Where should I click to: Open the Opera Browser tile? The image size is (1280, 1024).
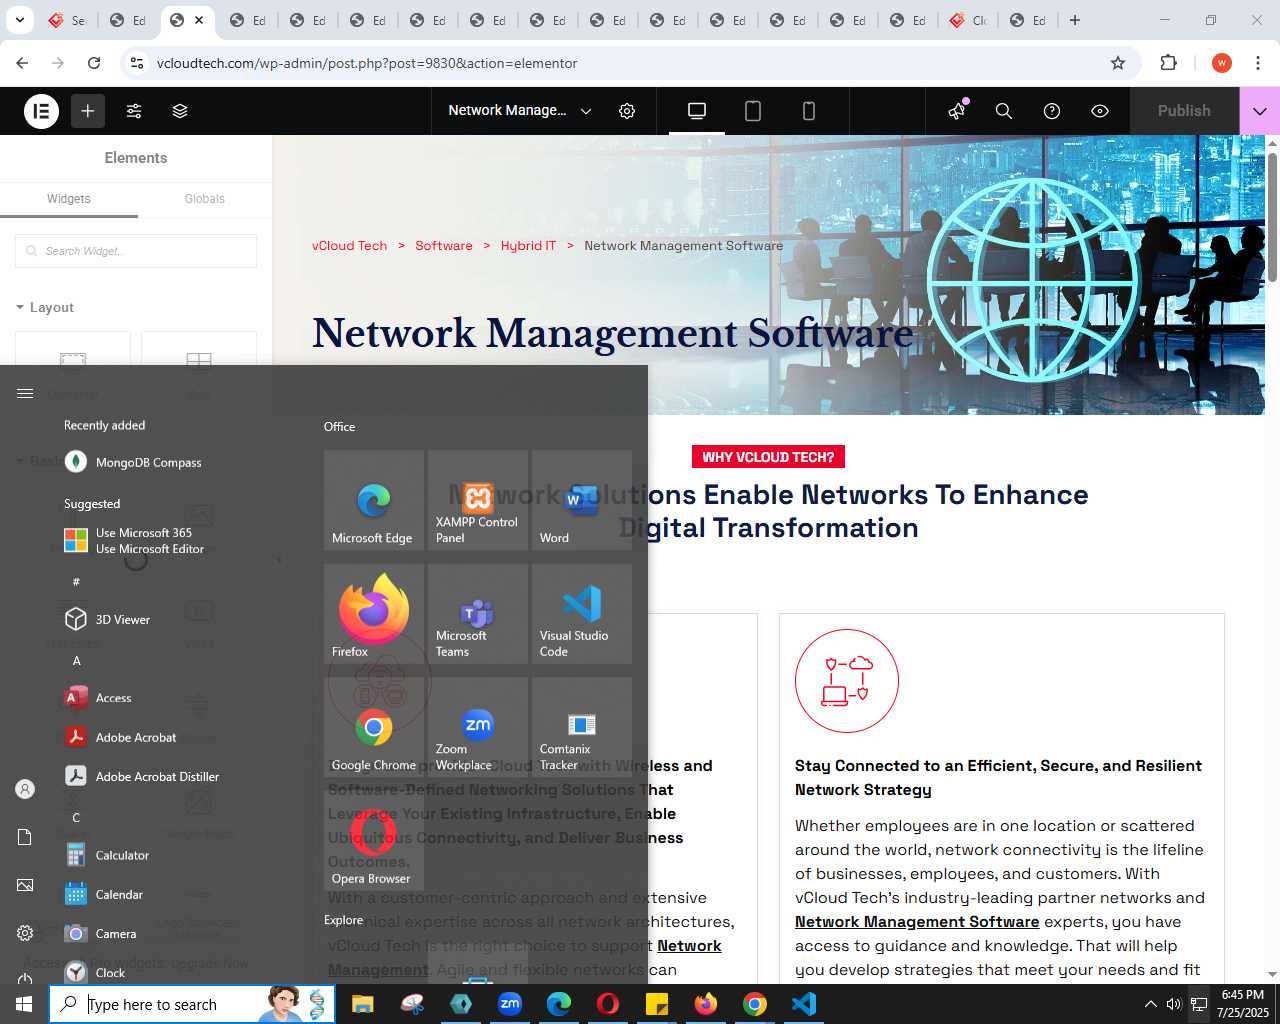[374, 841]
